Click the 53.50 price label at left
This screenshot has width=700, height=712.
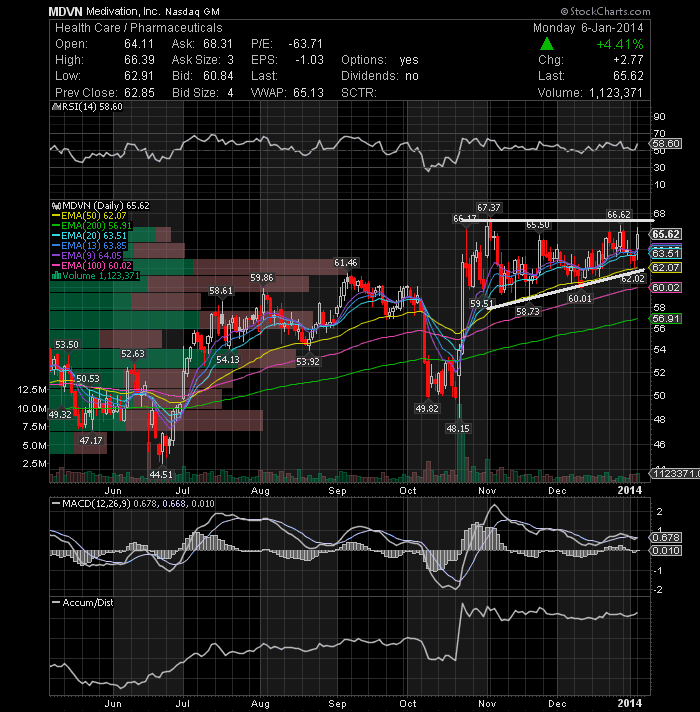click(67, 345)
